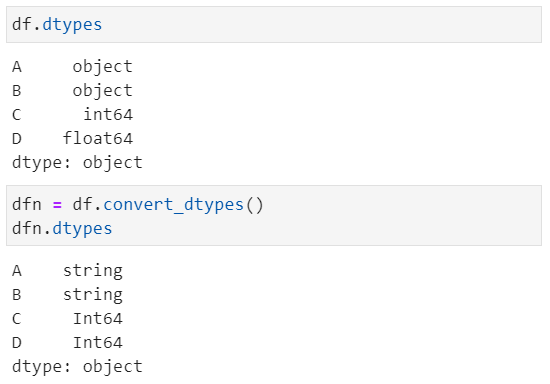Viewport: 550px width, 384px height.
Task: Click the blue dtypes attribute in first cell
Action: (72, 25)
